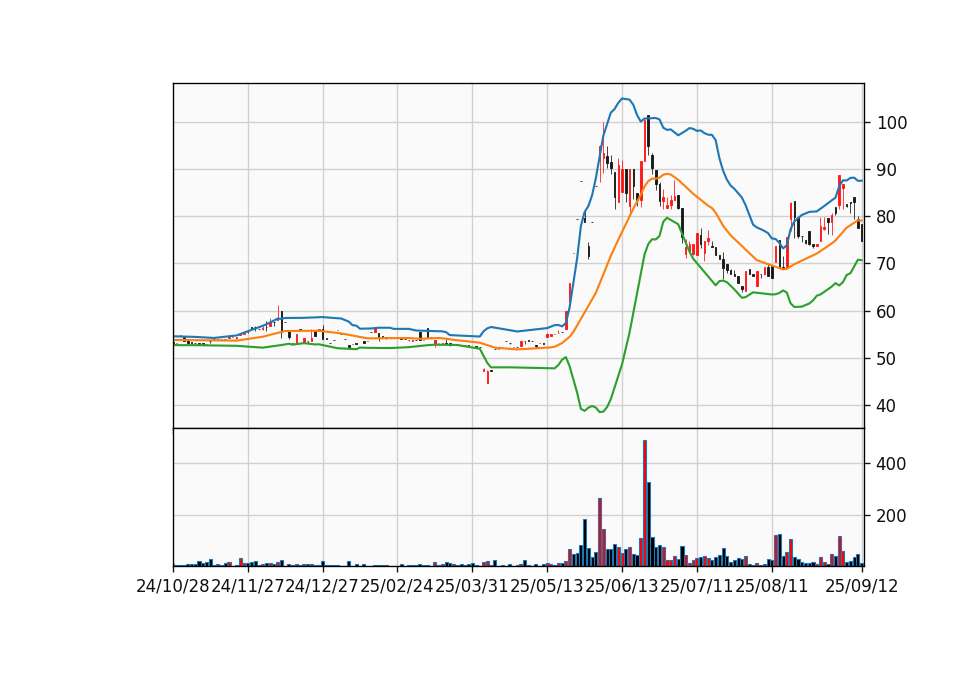Click the green lower band trough below 40

click(601, 411)
